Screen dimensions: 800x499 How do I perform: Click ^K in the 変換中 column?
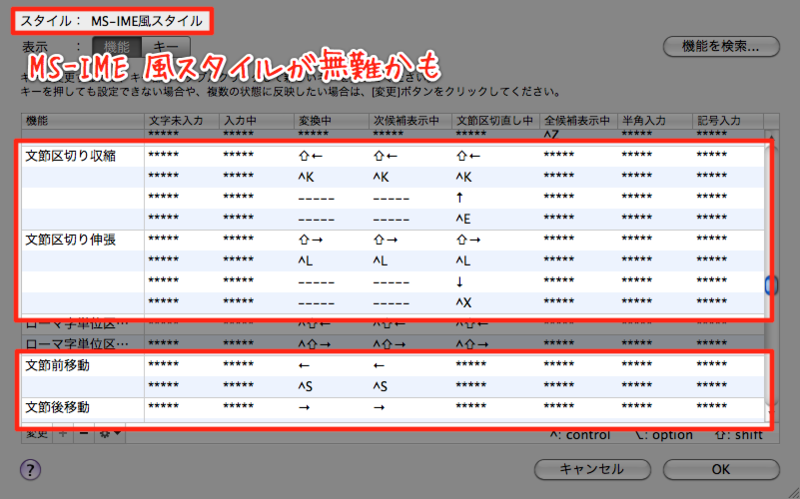coord(306,177)
